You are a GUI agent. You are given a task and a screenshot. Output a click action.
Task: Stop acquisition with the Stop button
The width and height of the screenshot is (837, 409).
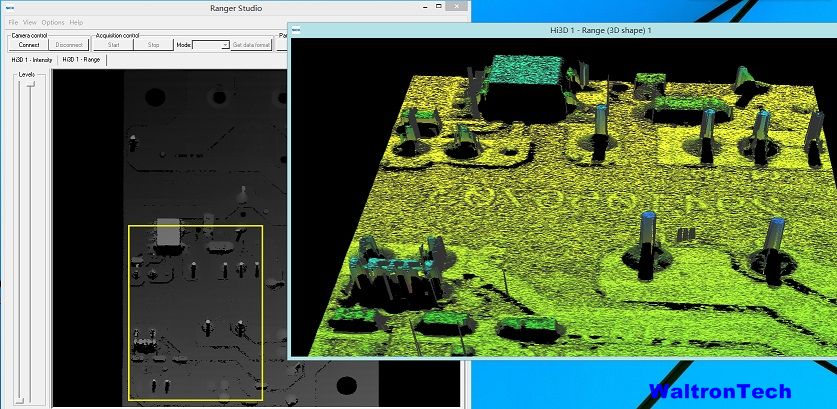click(x=153, y=45)
